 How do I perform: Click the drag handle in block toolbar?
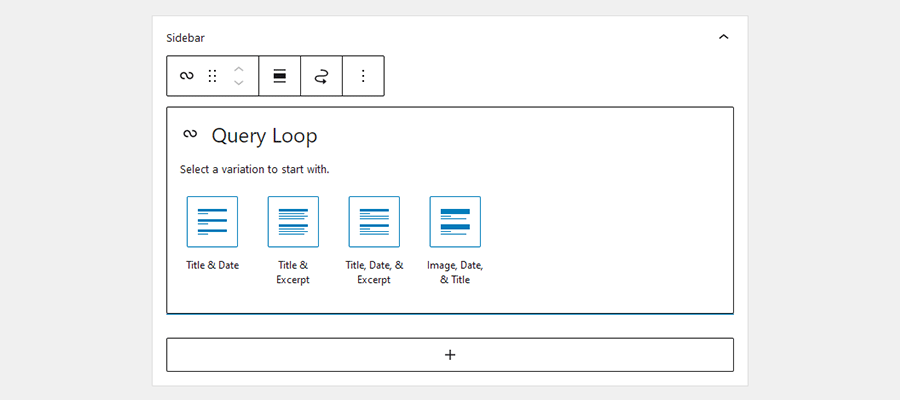click(212, 76)
